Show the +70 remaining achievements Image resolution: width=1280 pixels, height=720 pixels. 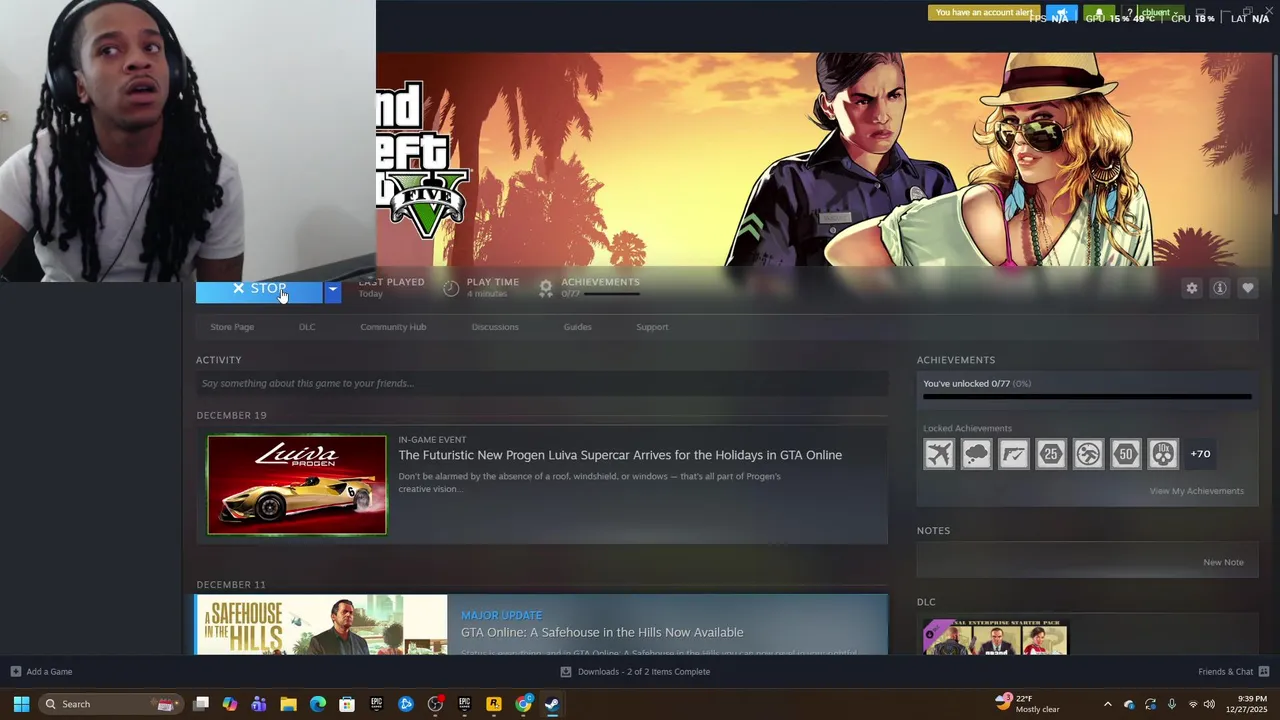pos(1200,454)
